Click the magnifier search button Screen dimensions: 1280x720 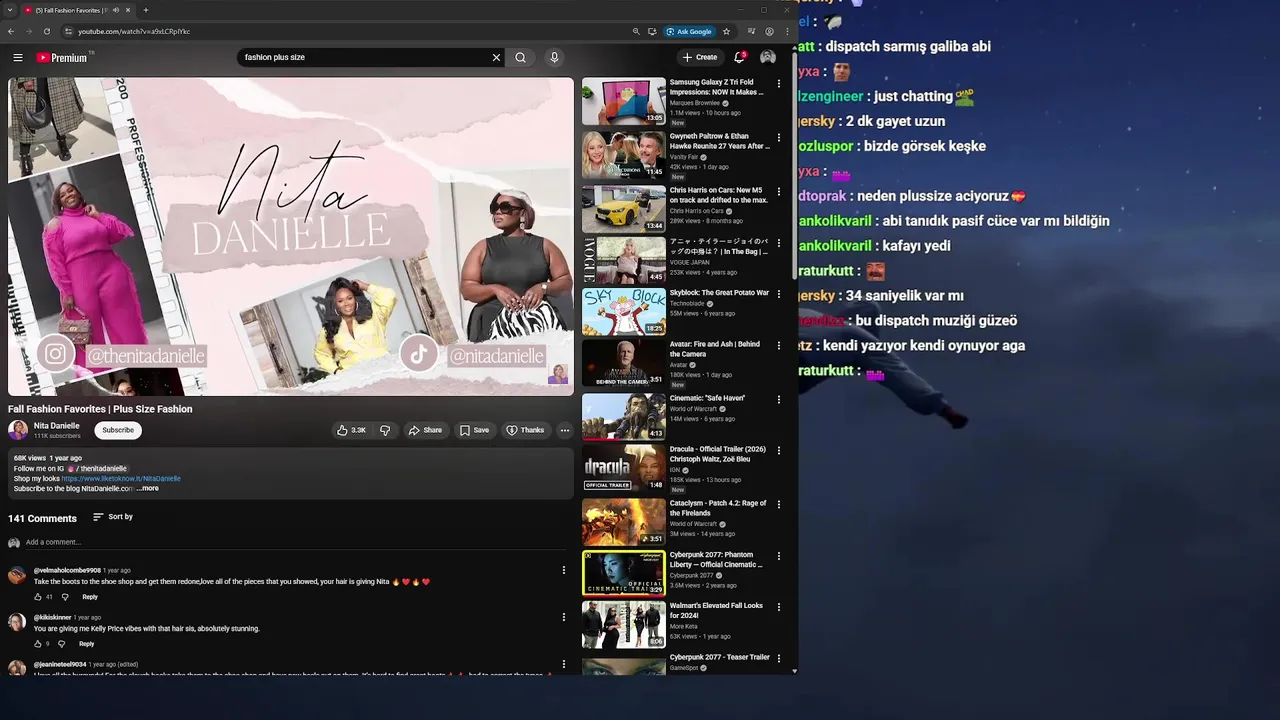click(x=520, y=58)
